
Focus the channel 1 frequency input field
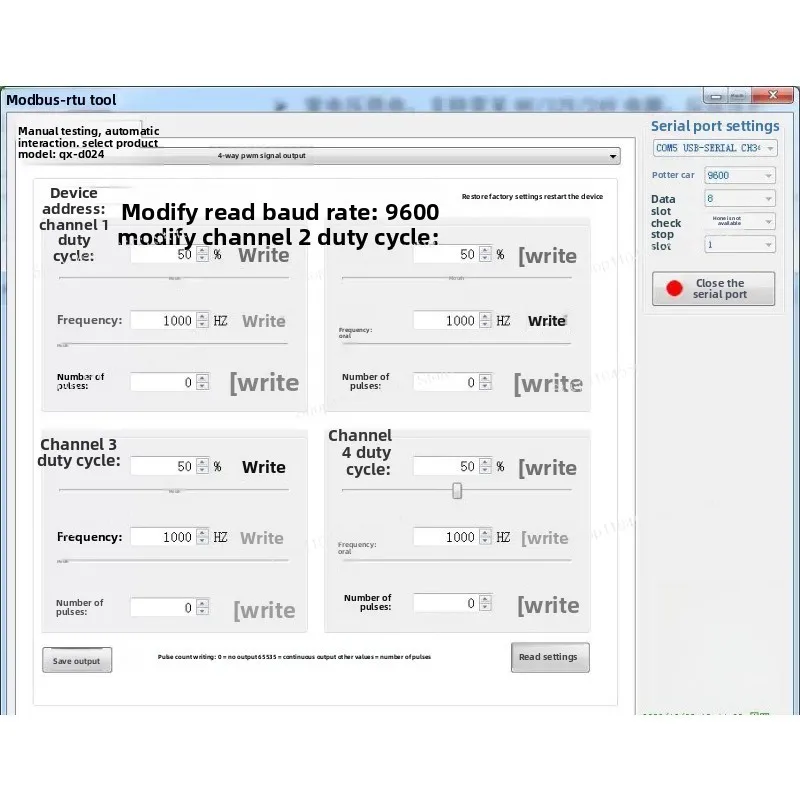click(164, 320)
